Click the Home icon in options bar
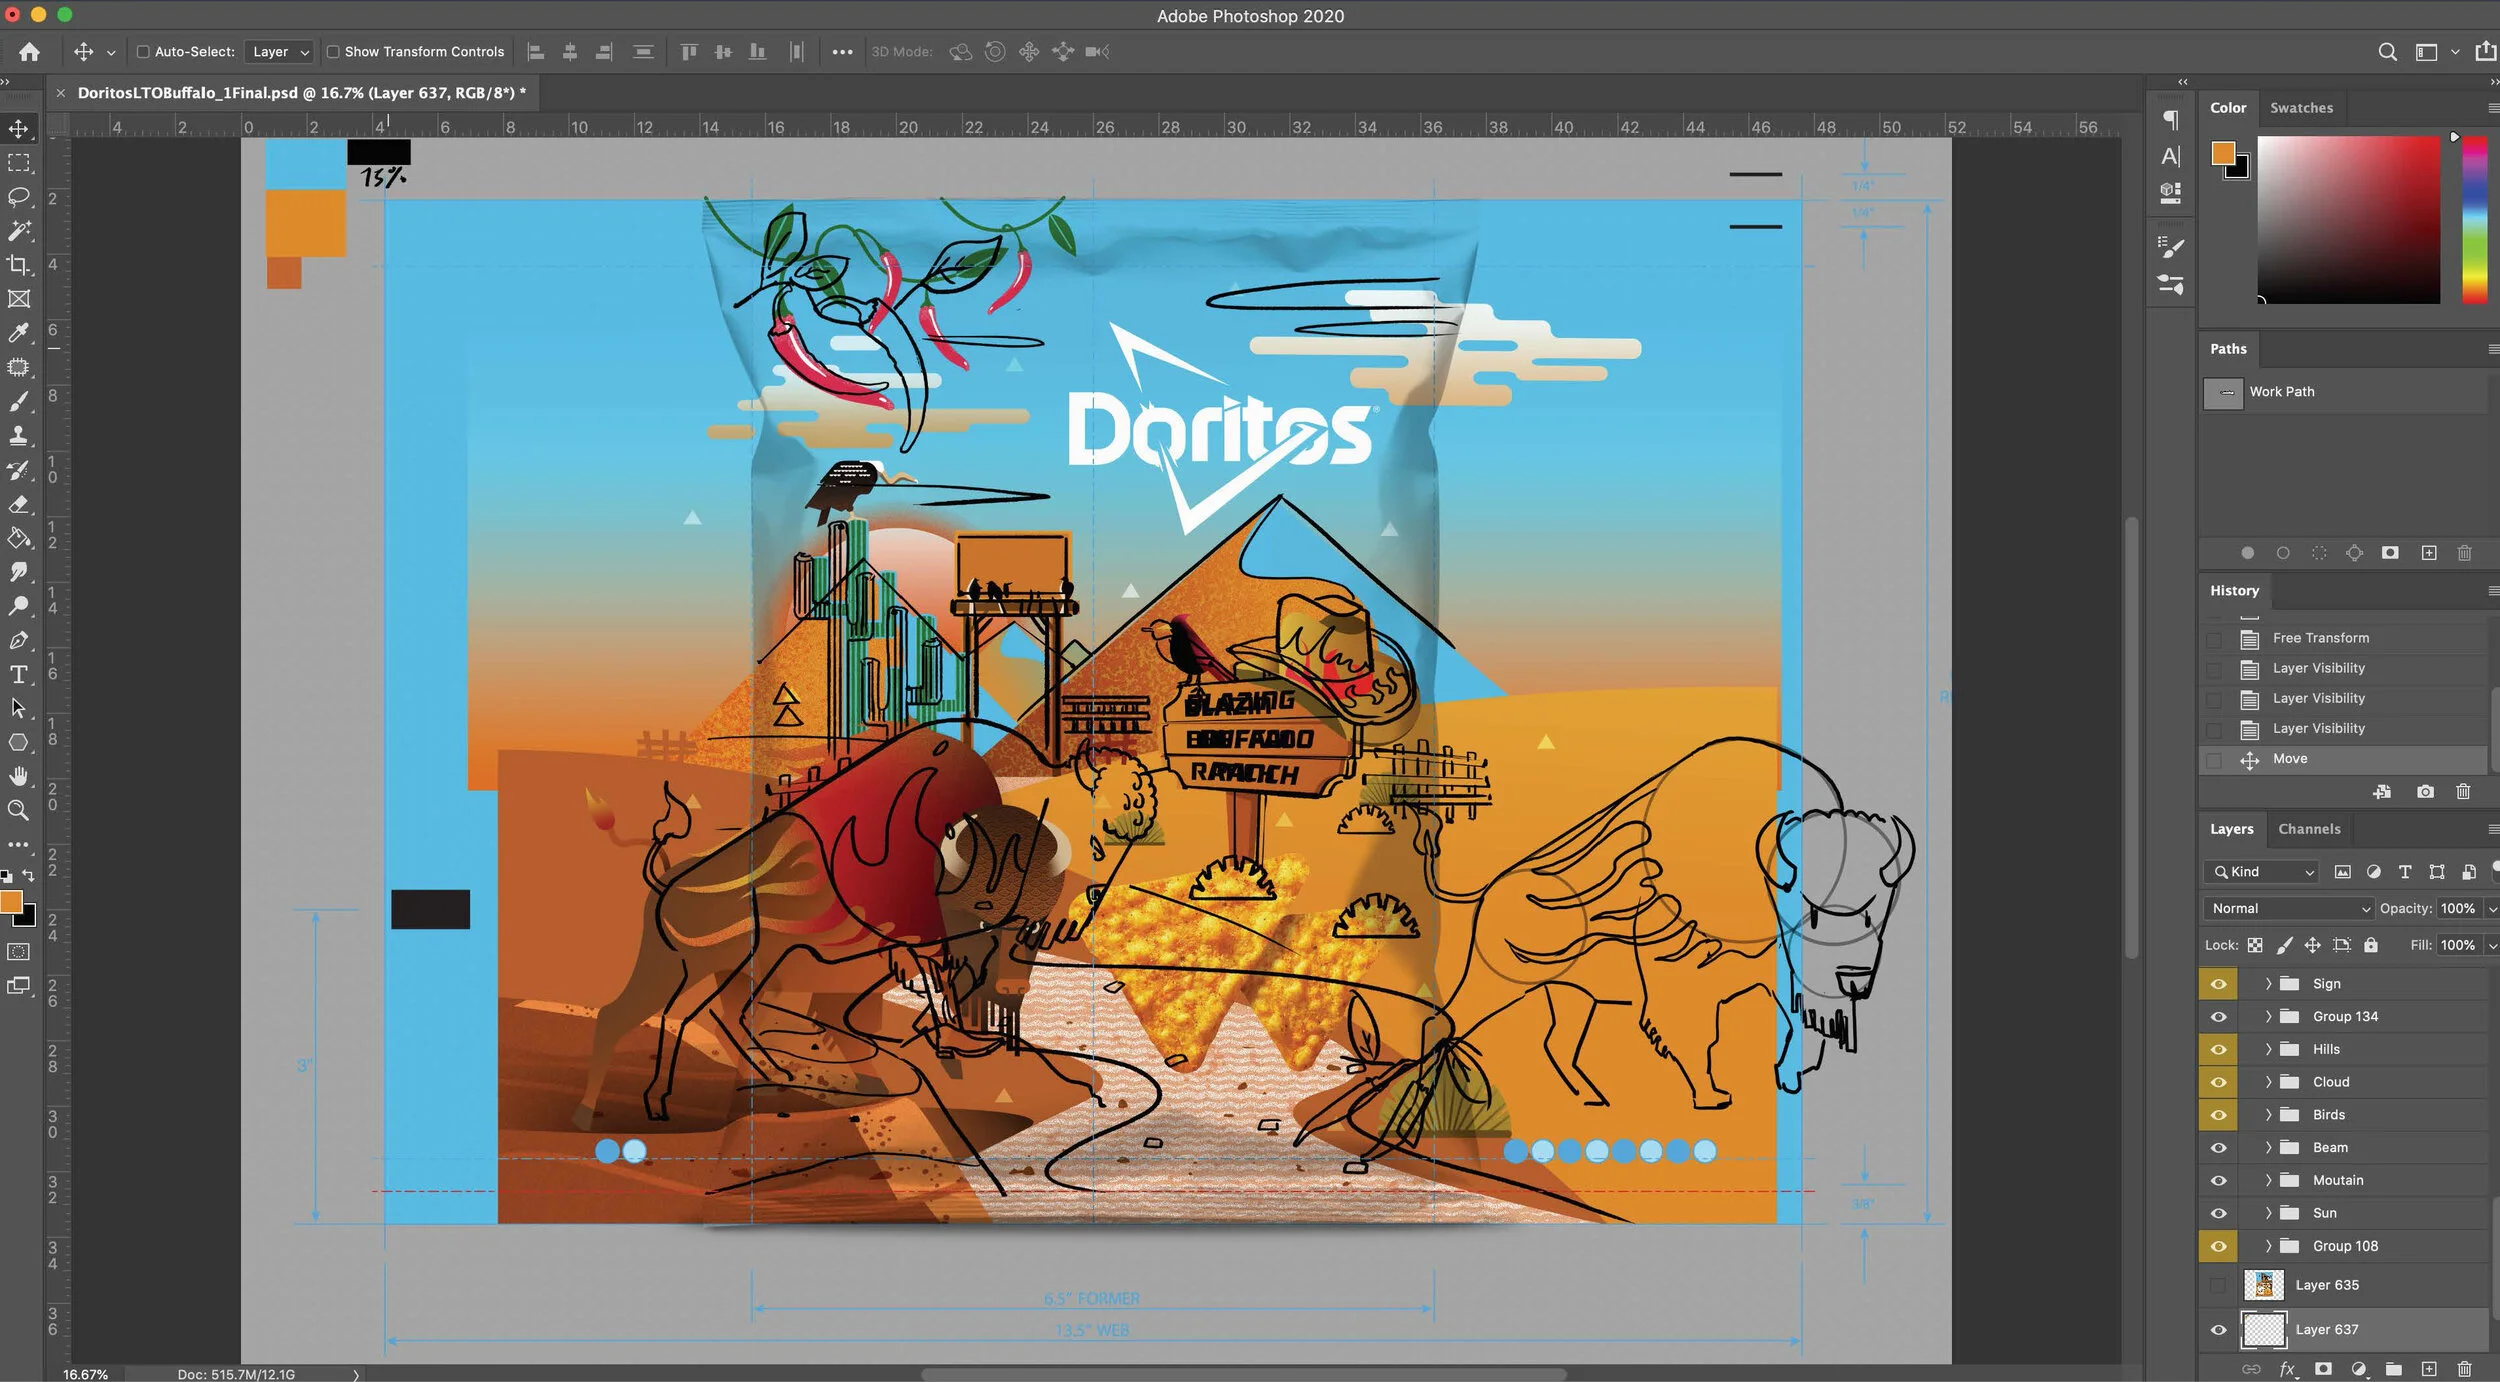 tap(29, 52)
